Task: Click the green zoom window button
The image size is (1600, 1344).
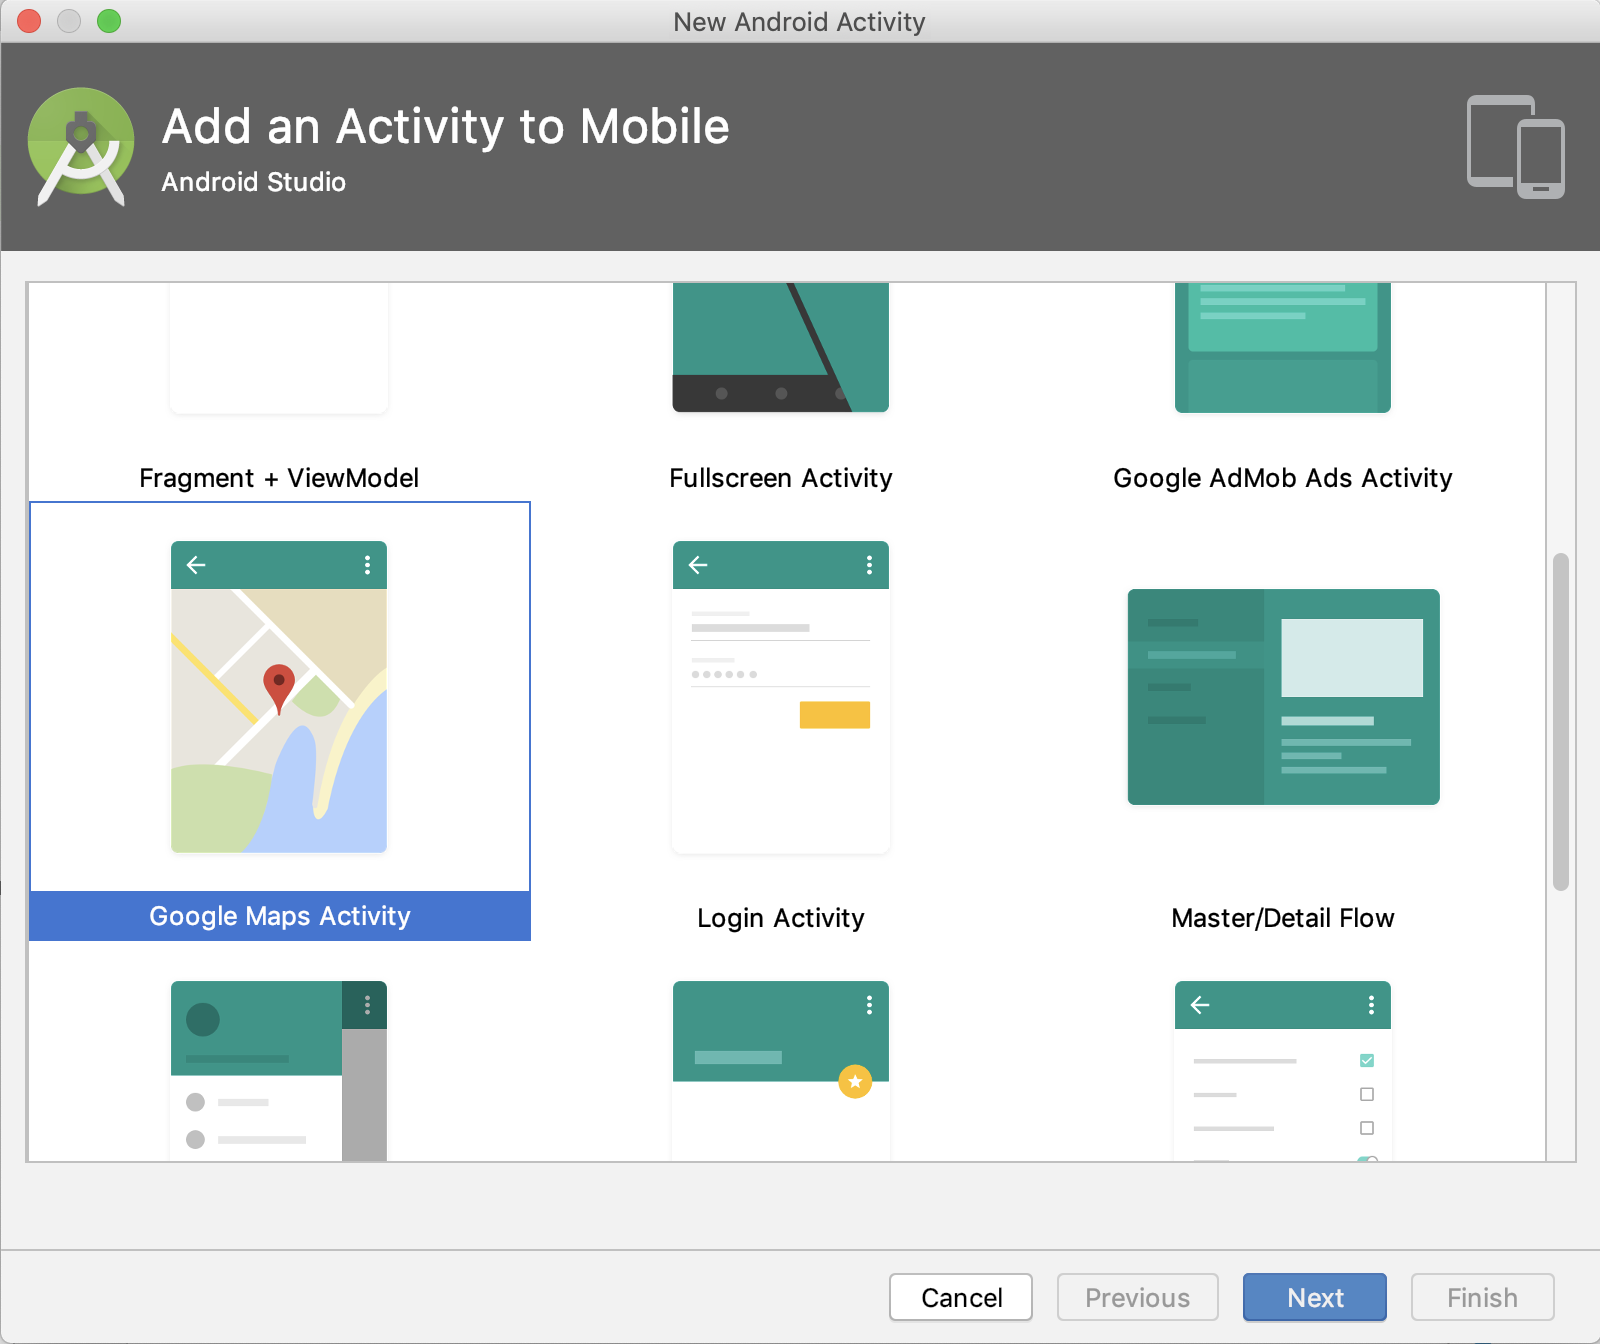Action: [x=109, y=21]
